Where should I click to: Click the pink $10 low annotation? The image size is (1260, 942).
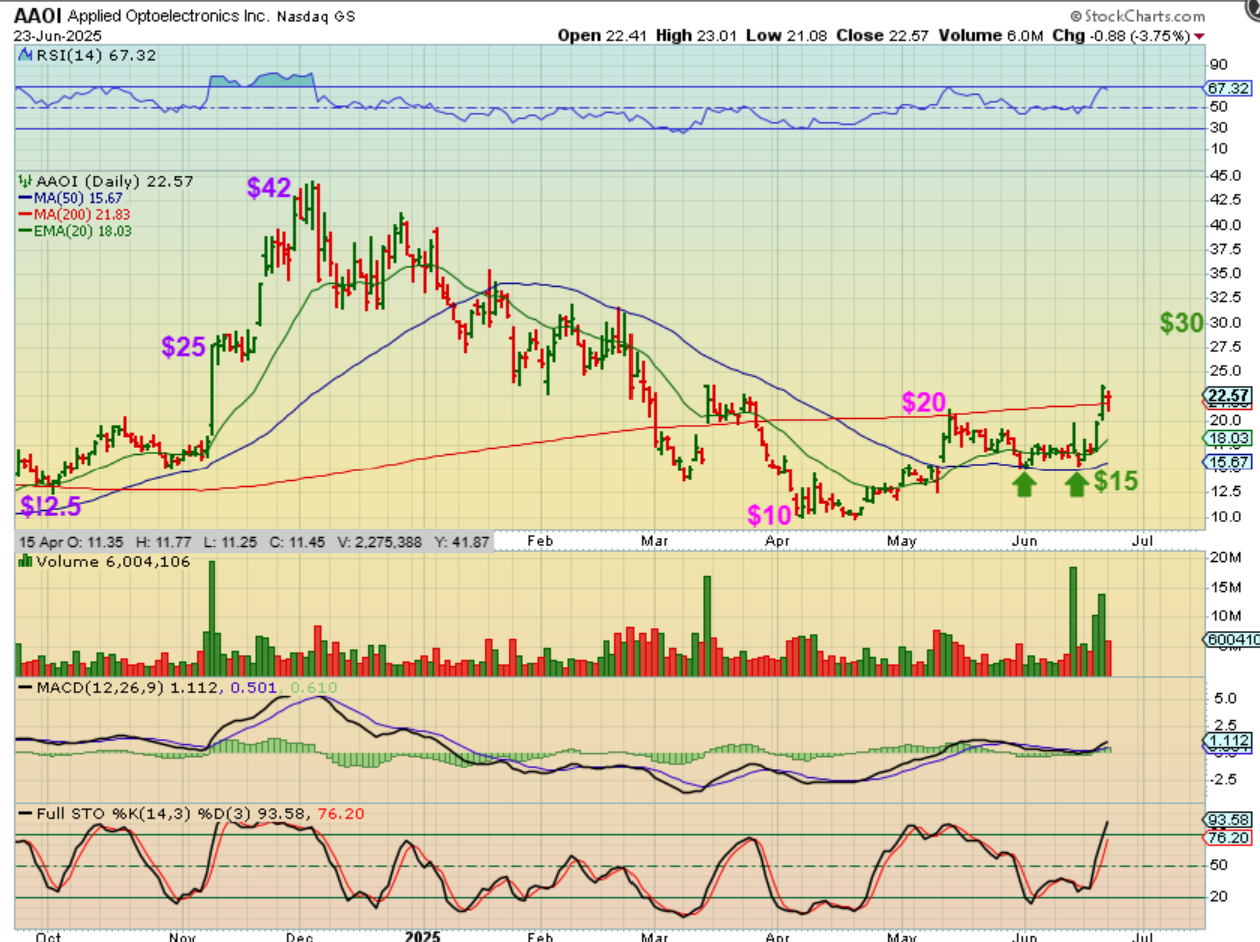(769, 516)
